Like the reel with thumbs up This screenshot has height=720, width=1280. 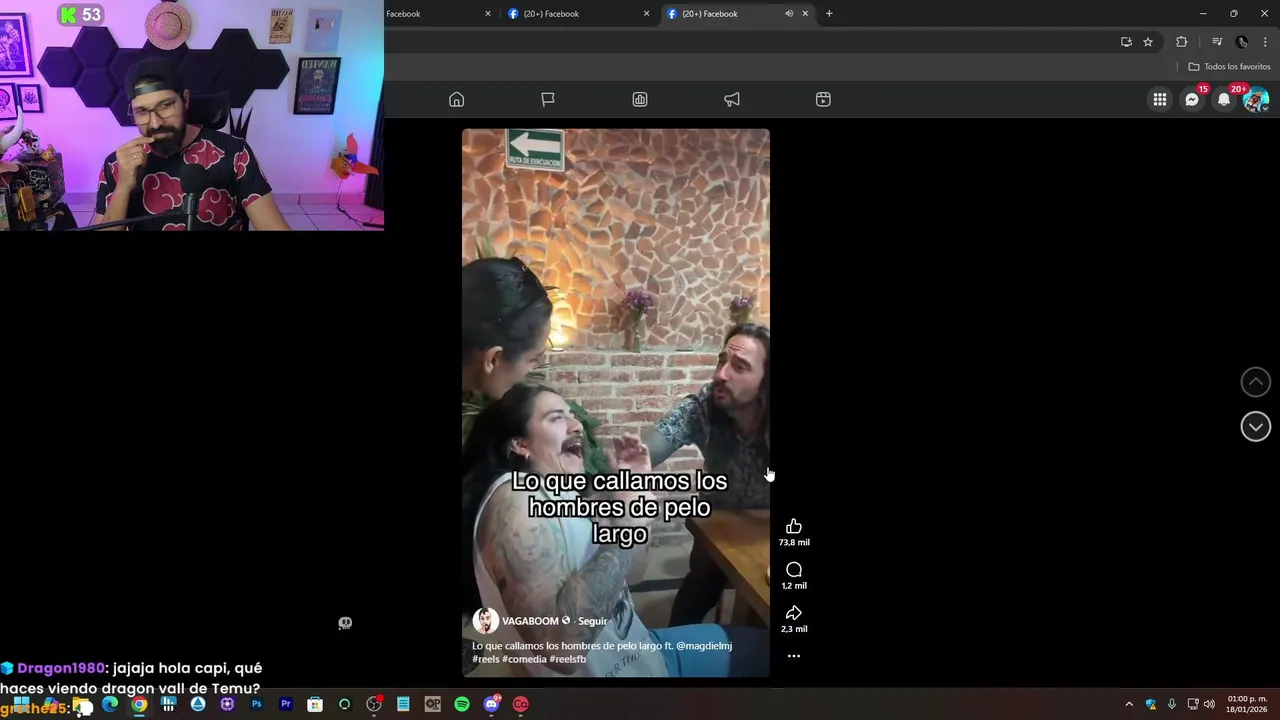point(794,527)
